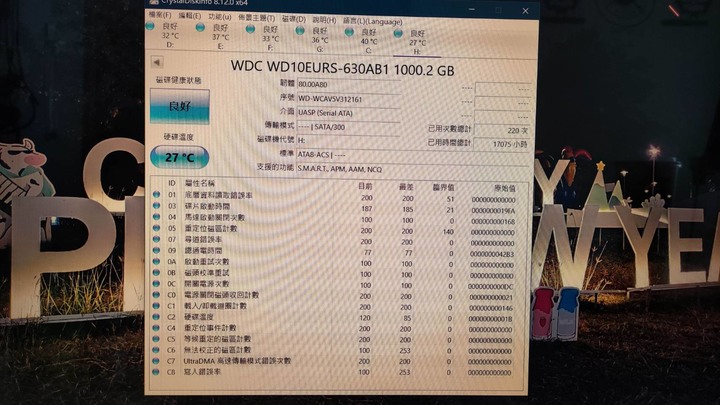Click the 27 °C temperature button
The width and height of the screenshot is (720, 405).
[180, 158]
